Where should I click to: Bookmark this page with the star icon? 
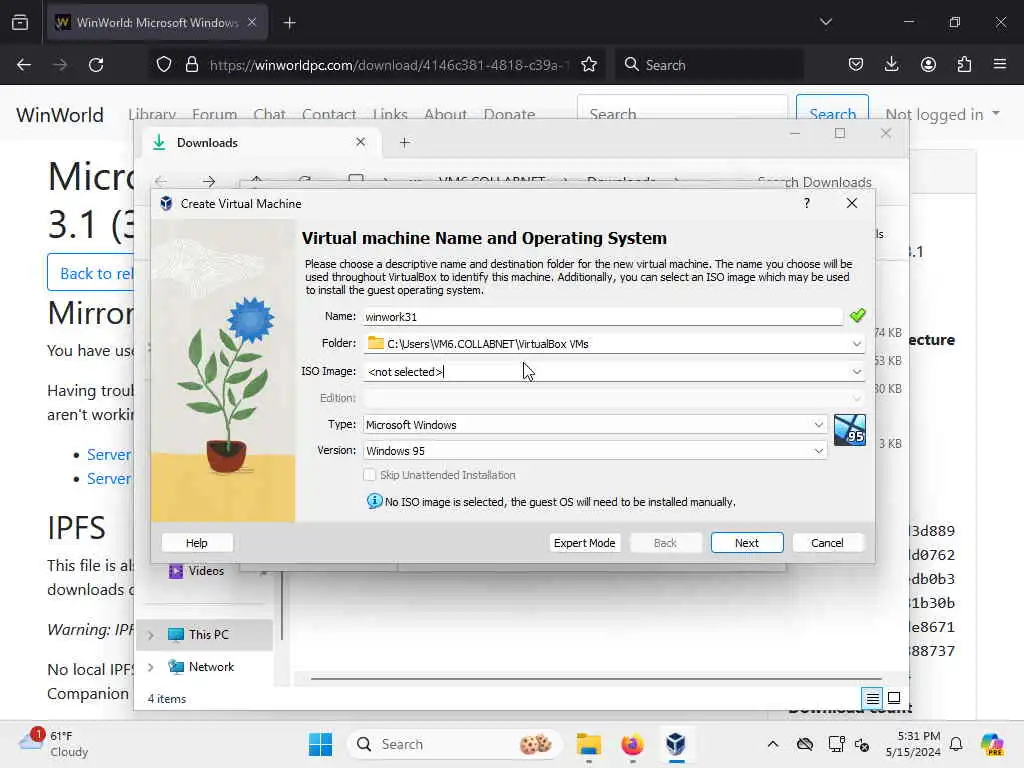589,65
